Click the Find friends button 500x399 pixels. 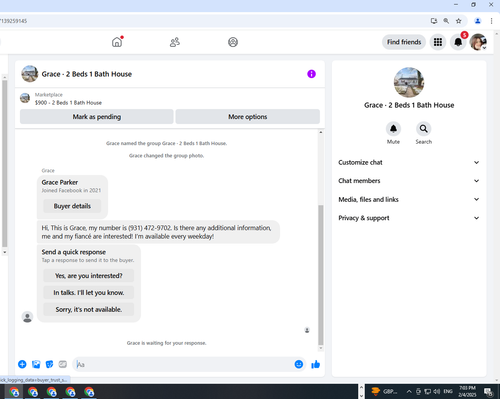point(404,42)
